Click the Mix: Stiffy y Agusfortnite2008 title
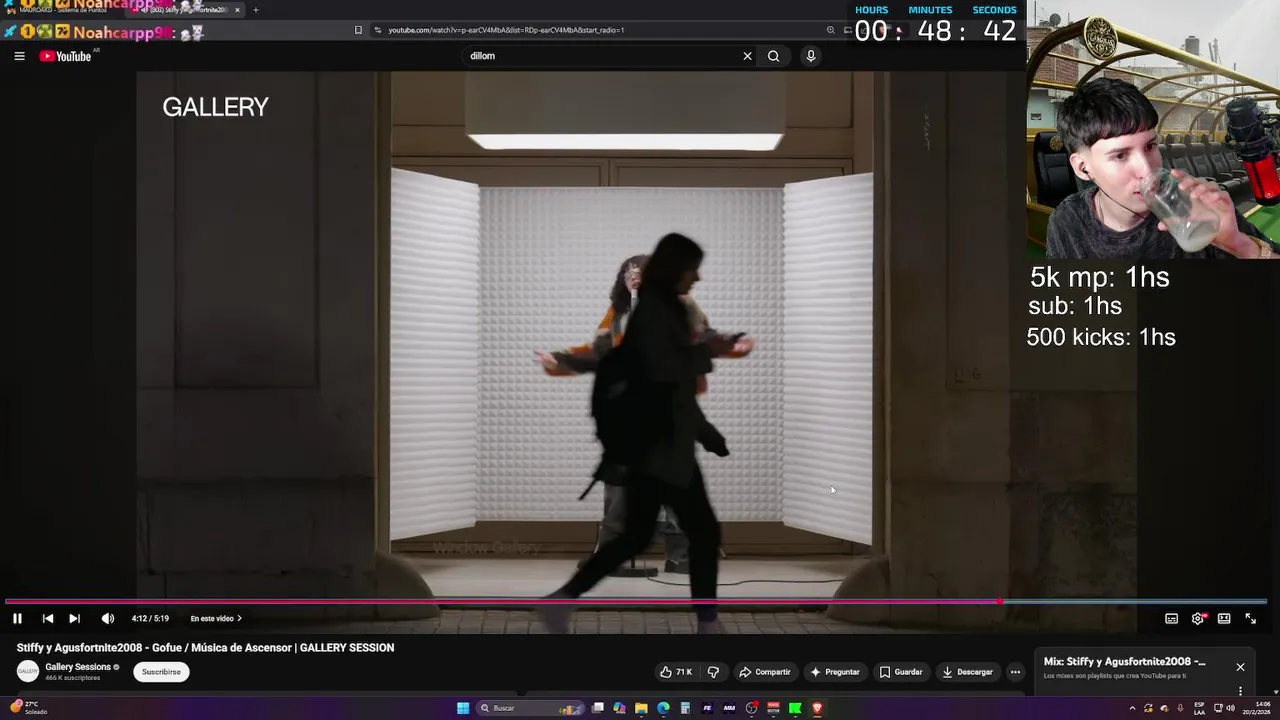This screenshot has height=720, width=1280. [1124, 662]
